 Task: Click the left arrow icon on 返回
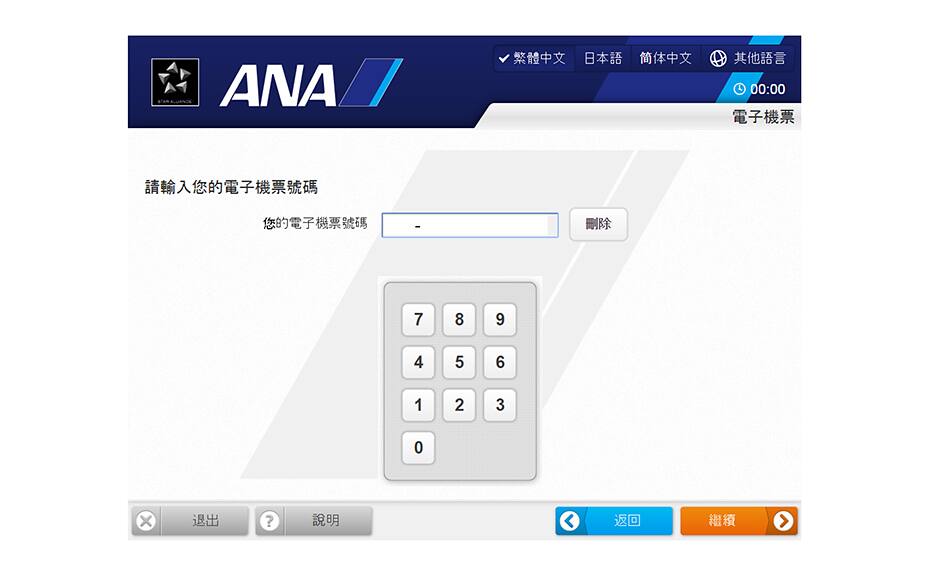pyautogui.click(x=570, y=521)
